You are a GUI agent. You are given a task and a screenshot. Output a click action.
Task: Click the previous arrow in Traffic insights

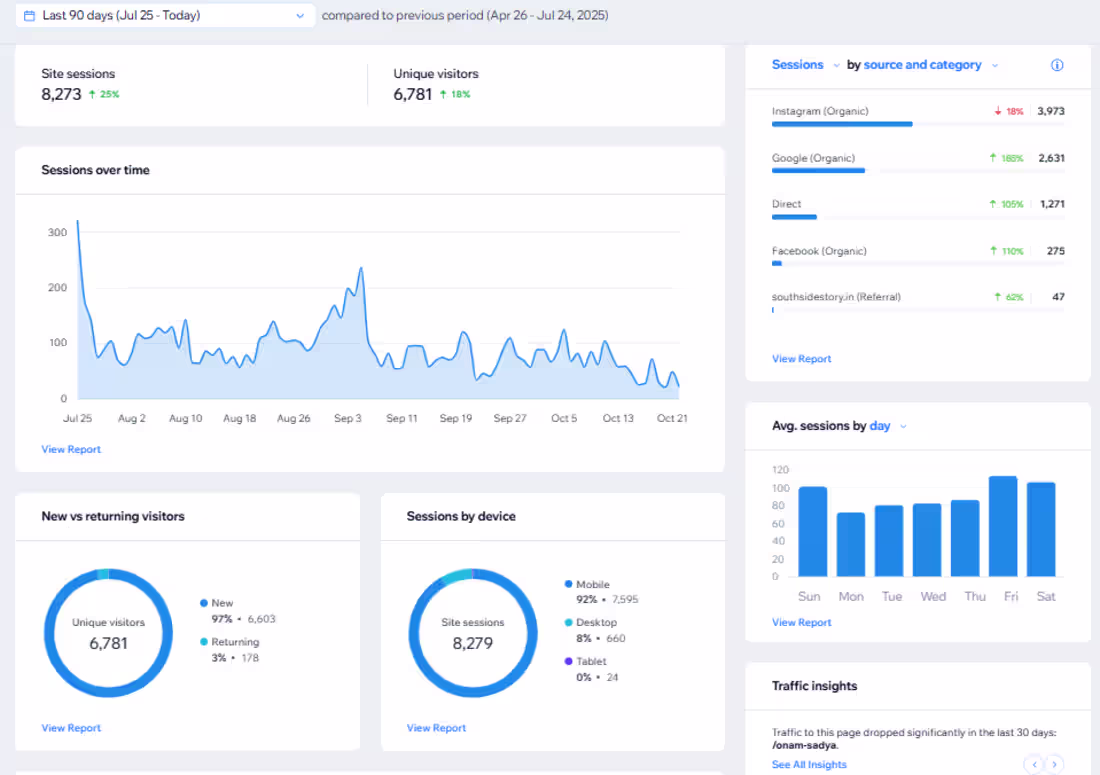tap(1034, 763)
